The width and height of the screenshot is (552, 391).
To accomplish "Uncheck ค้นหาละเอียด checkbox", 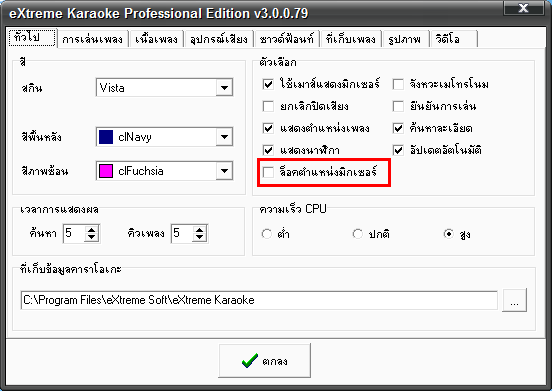I will pyautogui.click(x=398, y=128).
